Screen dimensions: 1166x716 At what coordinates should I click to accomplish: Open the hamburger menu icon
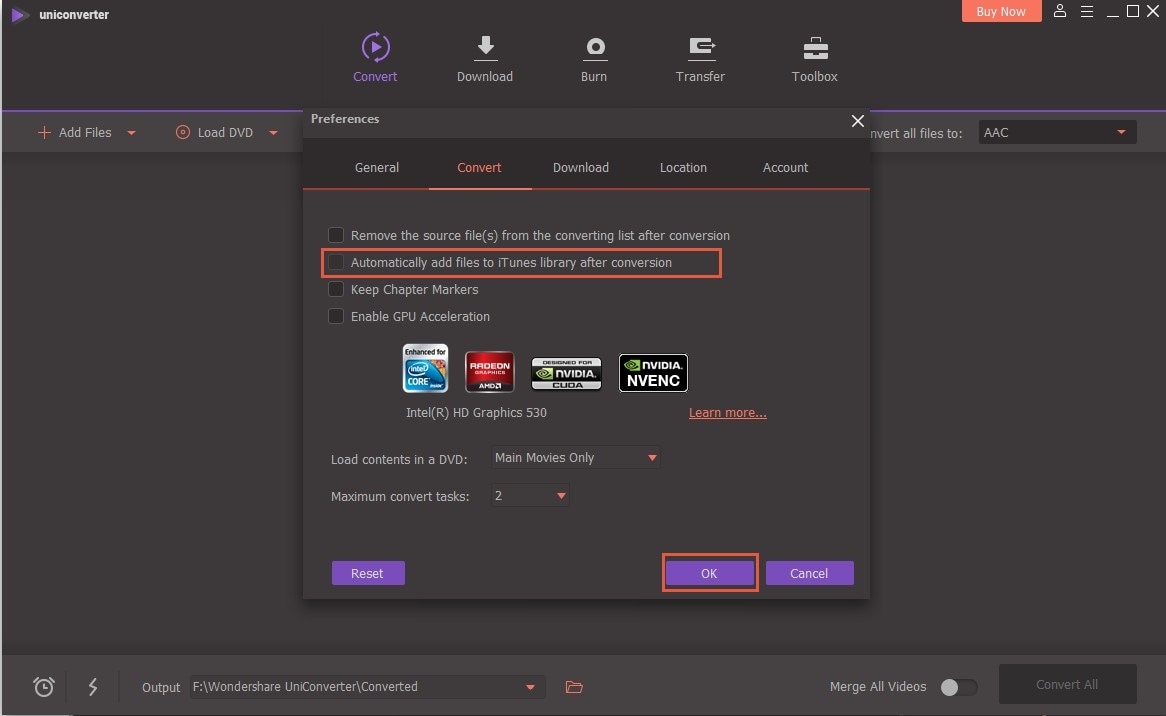tap(1086, 11)
